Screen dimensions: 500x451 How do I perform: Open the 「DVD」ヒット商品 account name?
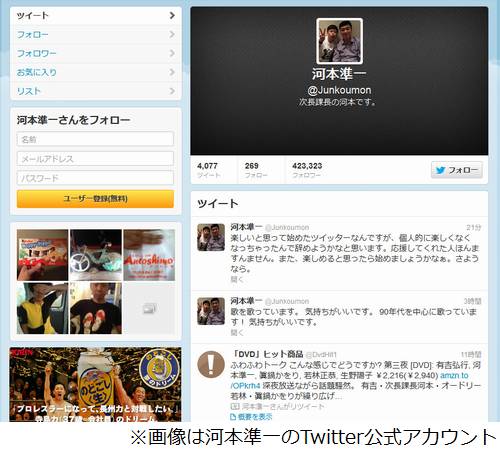[267, 354]
